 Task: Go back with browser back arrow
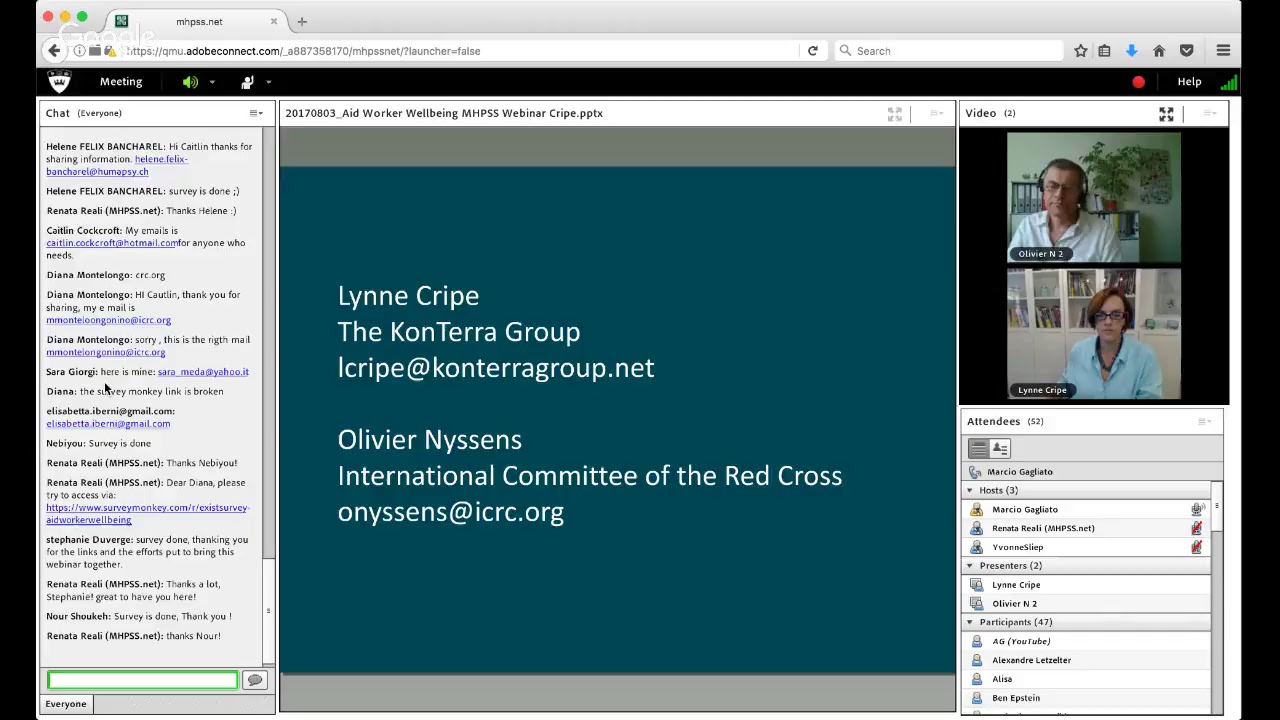pyautogui.click(x=54, y=51)
